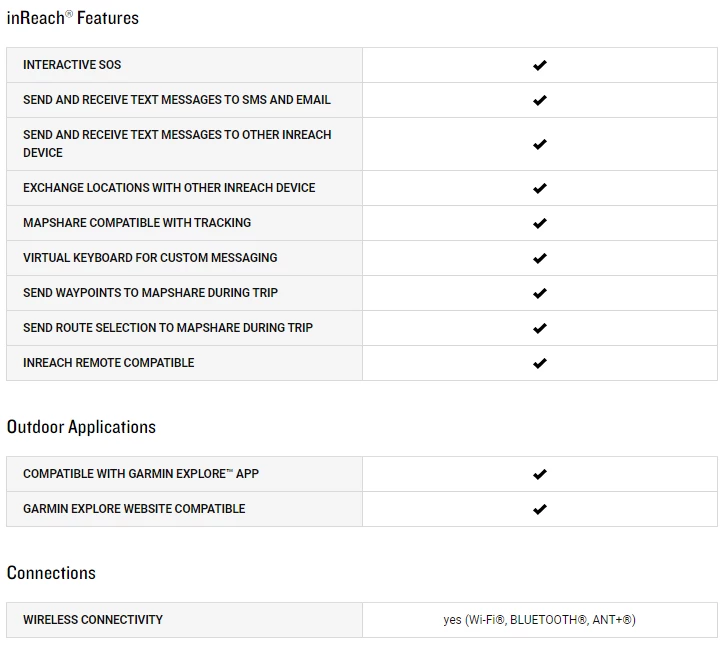Click the Wireless Connectivity label

pyautogui.click(x=93, y=620)
